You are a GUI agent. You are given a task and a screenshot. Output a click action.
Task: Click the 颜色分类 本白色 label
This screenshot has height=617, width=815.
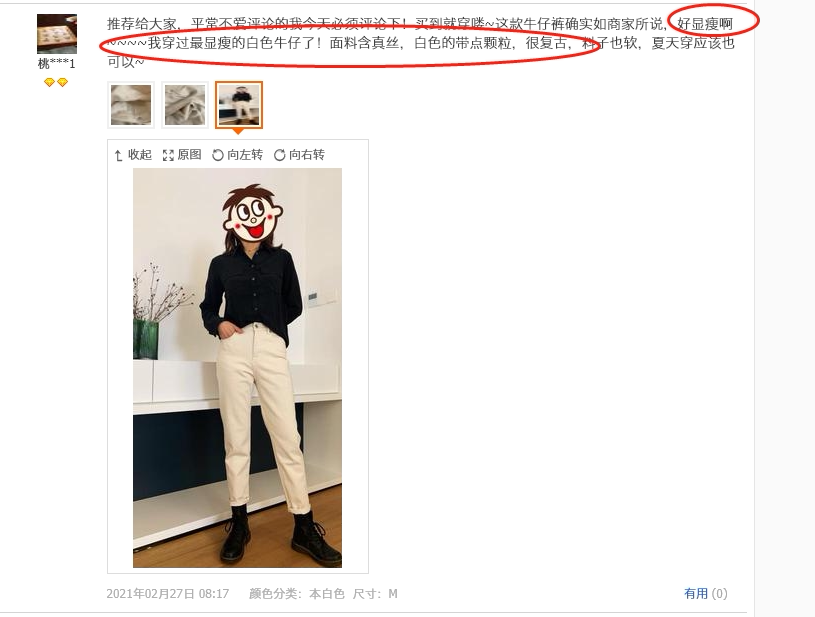[x=297, y=594]
